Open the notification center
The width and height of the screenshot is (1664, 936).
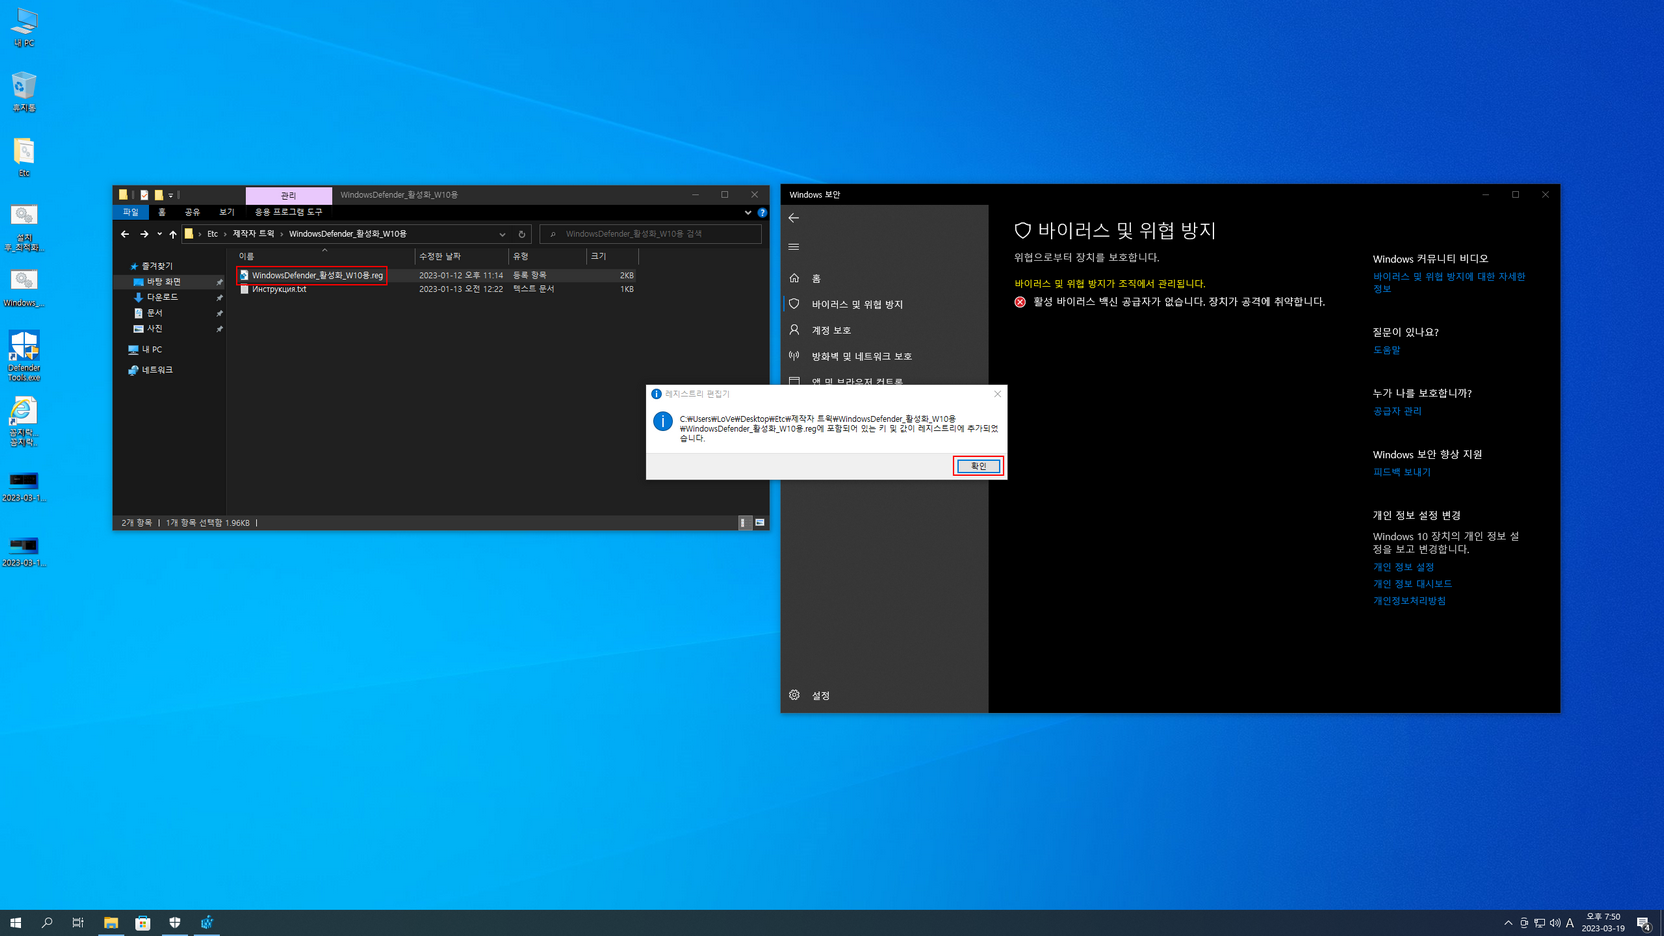pyautogui.click(x=1643, y=923)
